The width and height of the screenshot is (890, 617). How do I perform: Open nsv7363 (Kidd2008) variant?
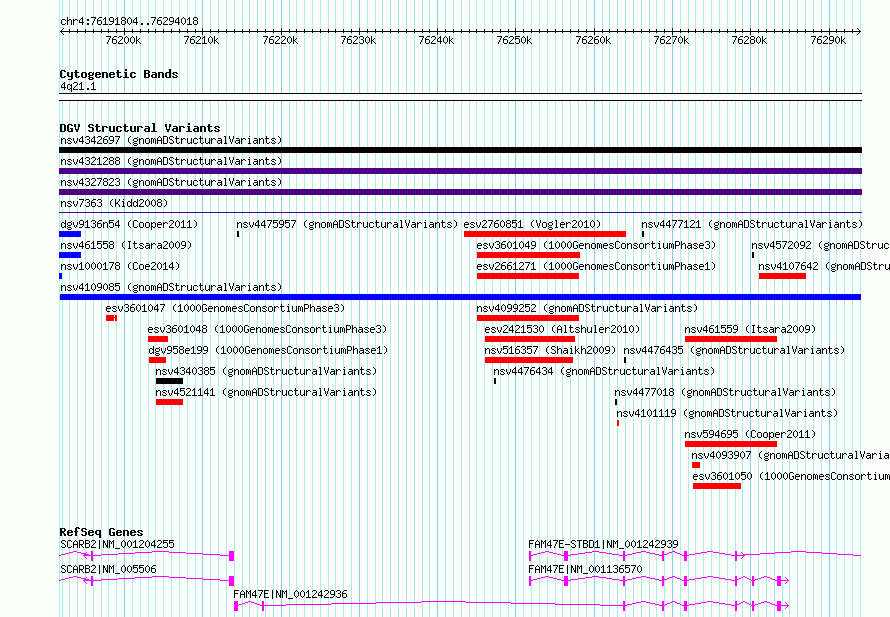[114, 203]
